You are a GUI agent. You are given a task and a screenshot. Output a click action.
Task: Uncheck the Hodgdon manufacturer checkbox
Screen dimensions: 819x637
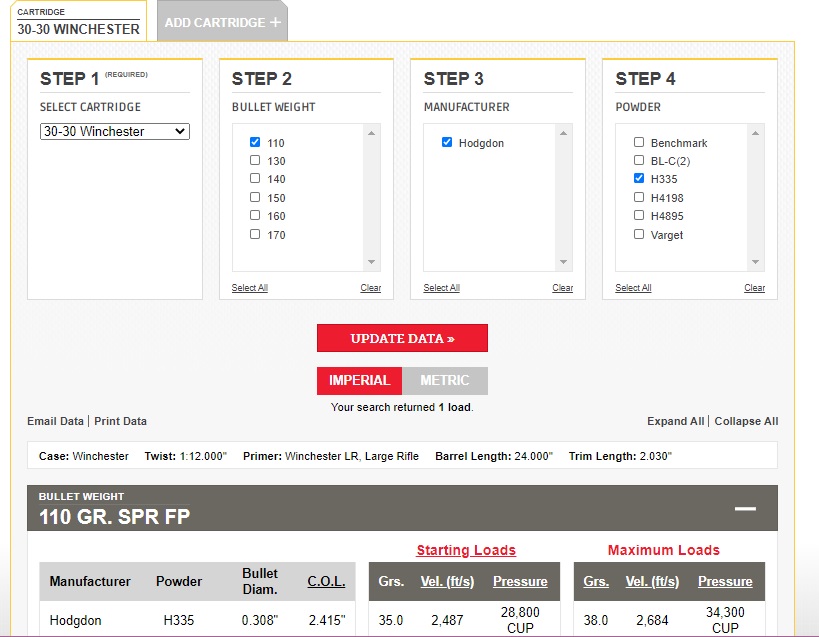[447, 142]
